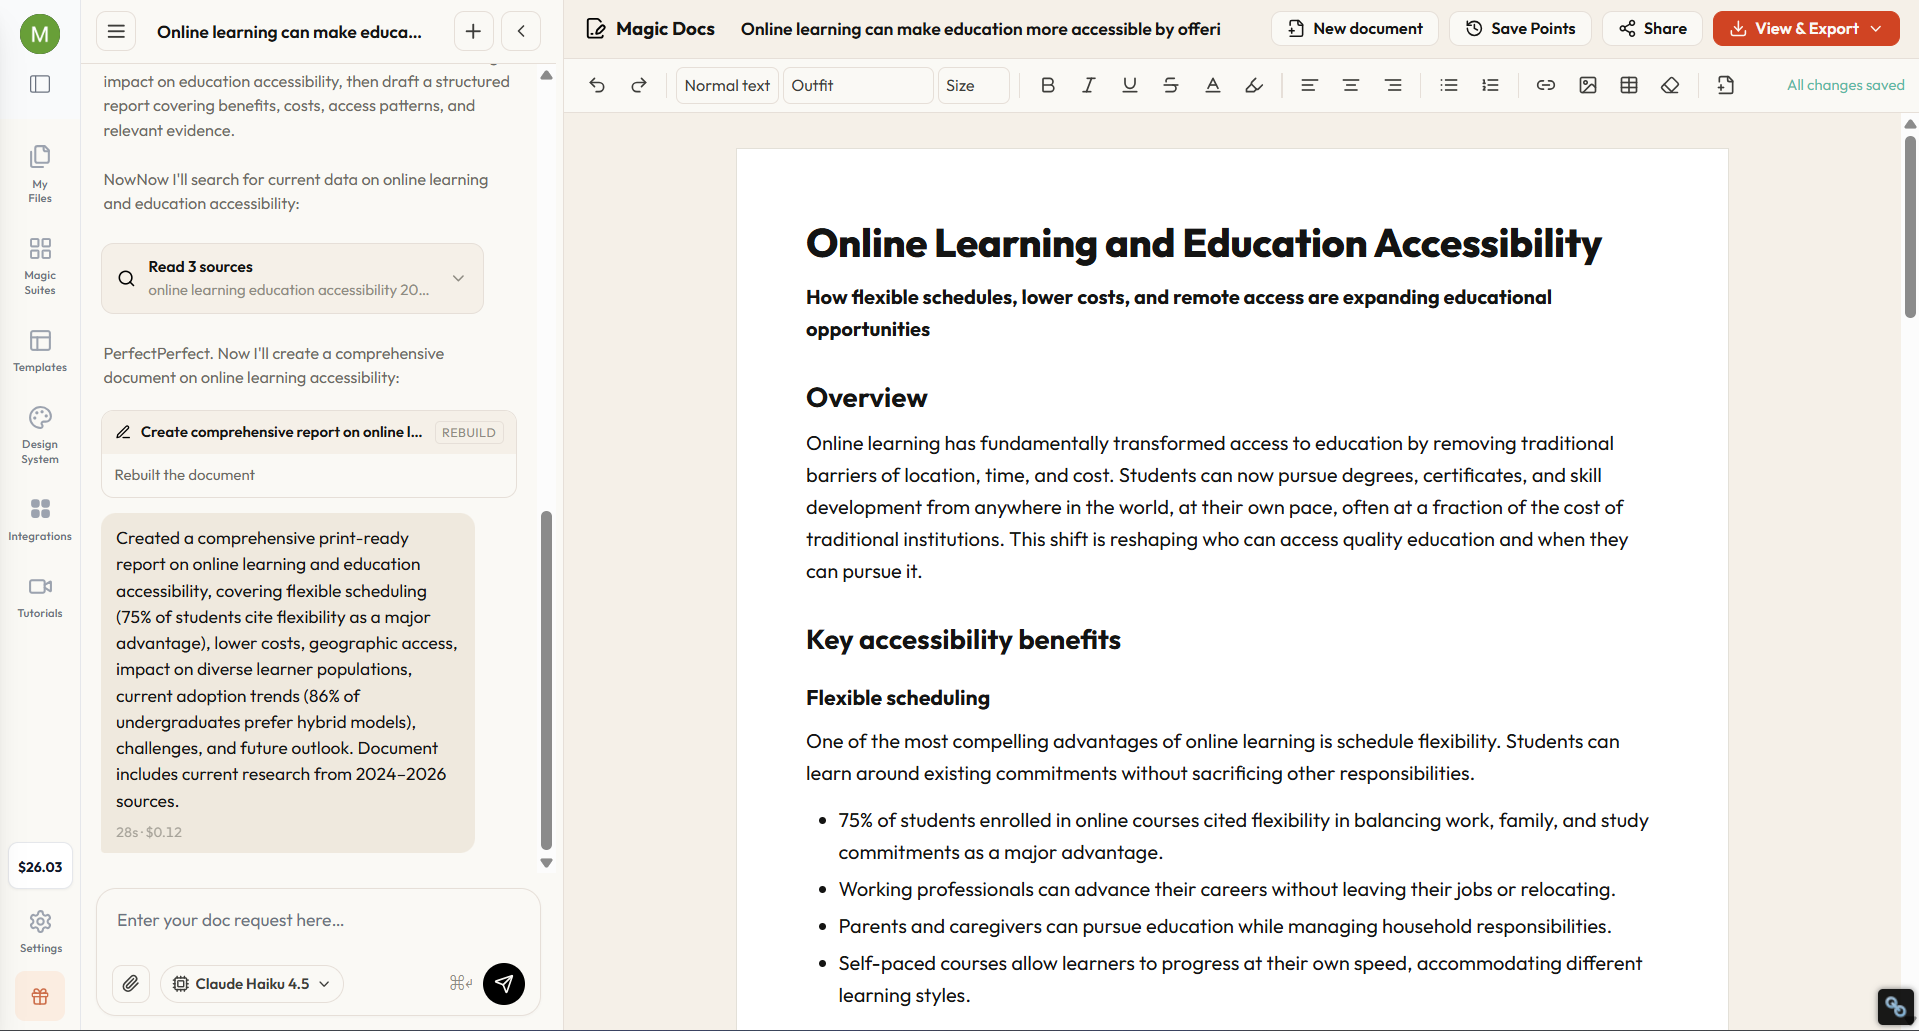Screen dimensions: 1919x1031
Task: Click the gift icon button
Action: [40, 996]
